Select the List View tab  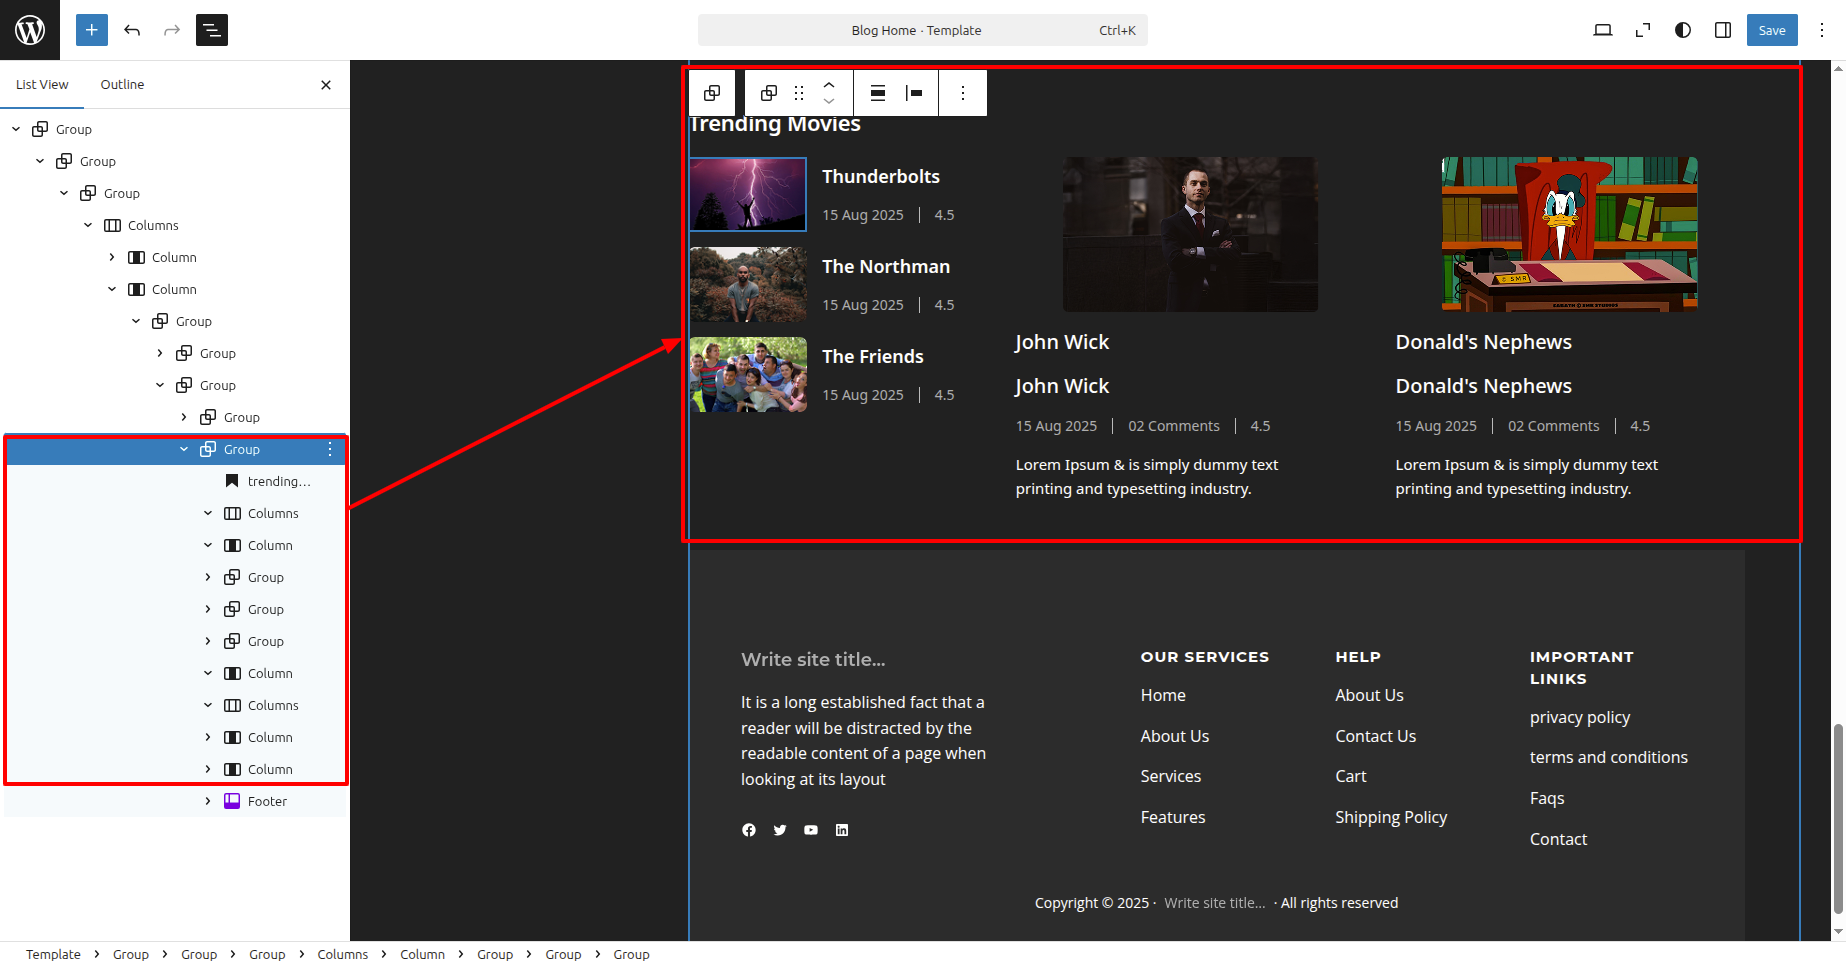pyautogui.click(x=42, y=85)
